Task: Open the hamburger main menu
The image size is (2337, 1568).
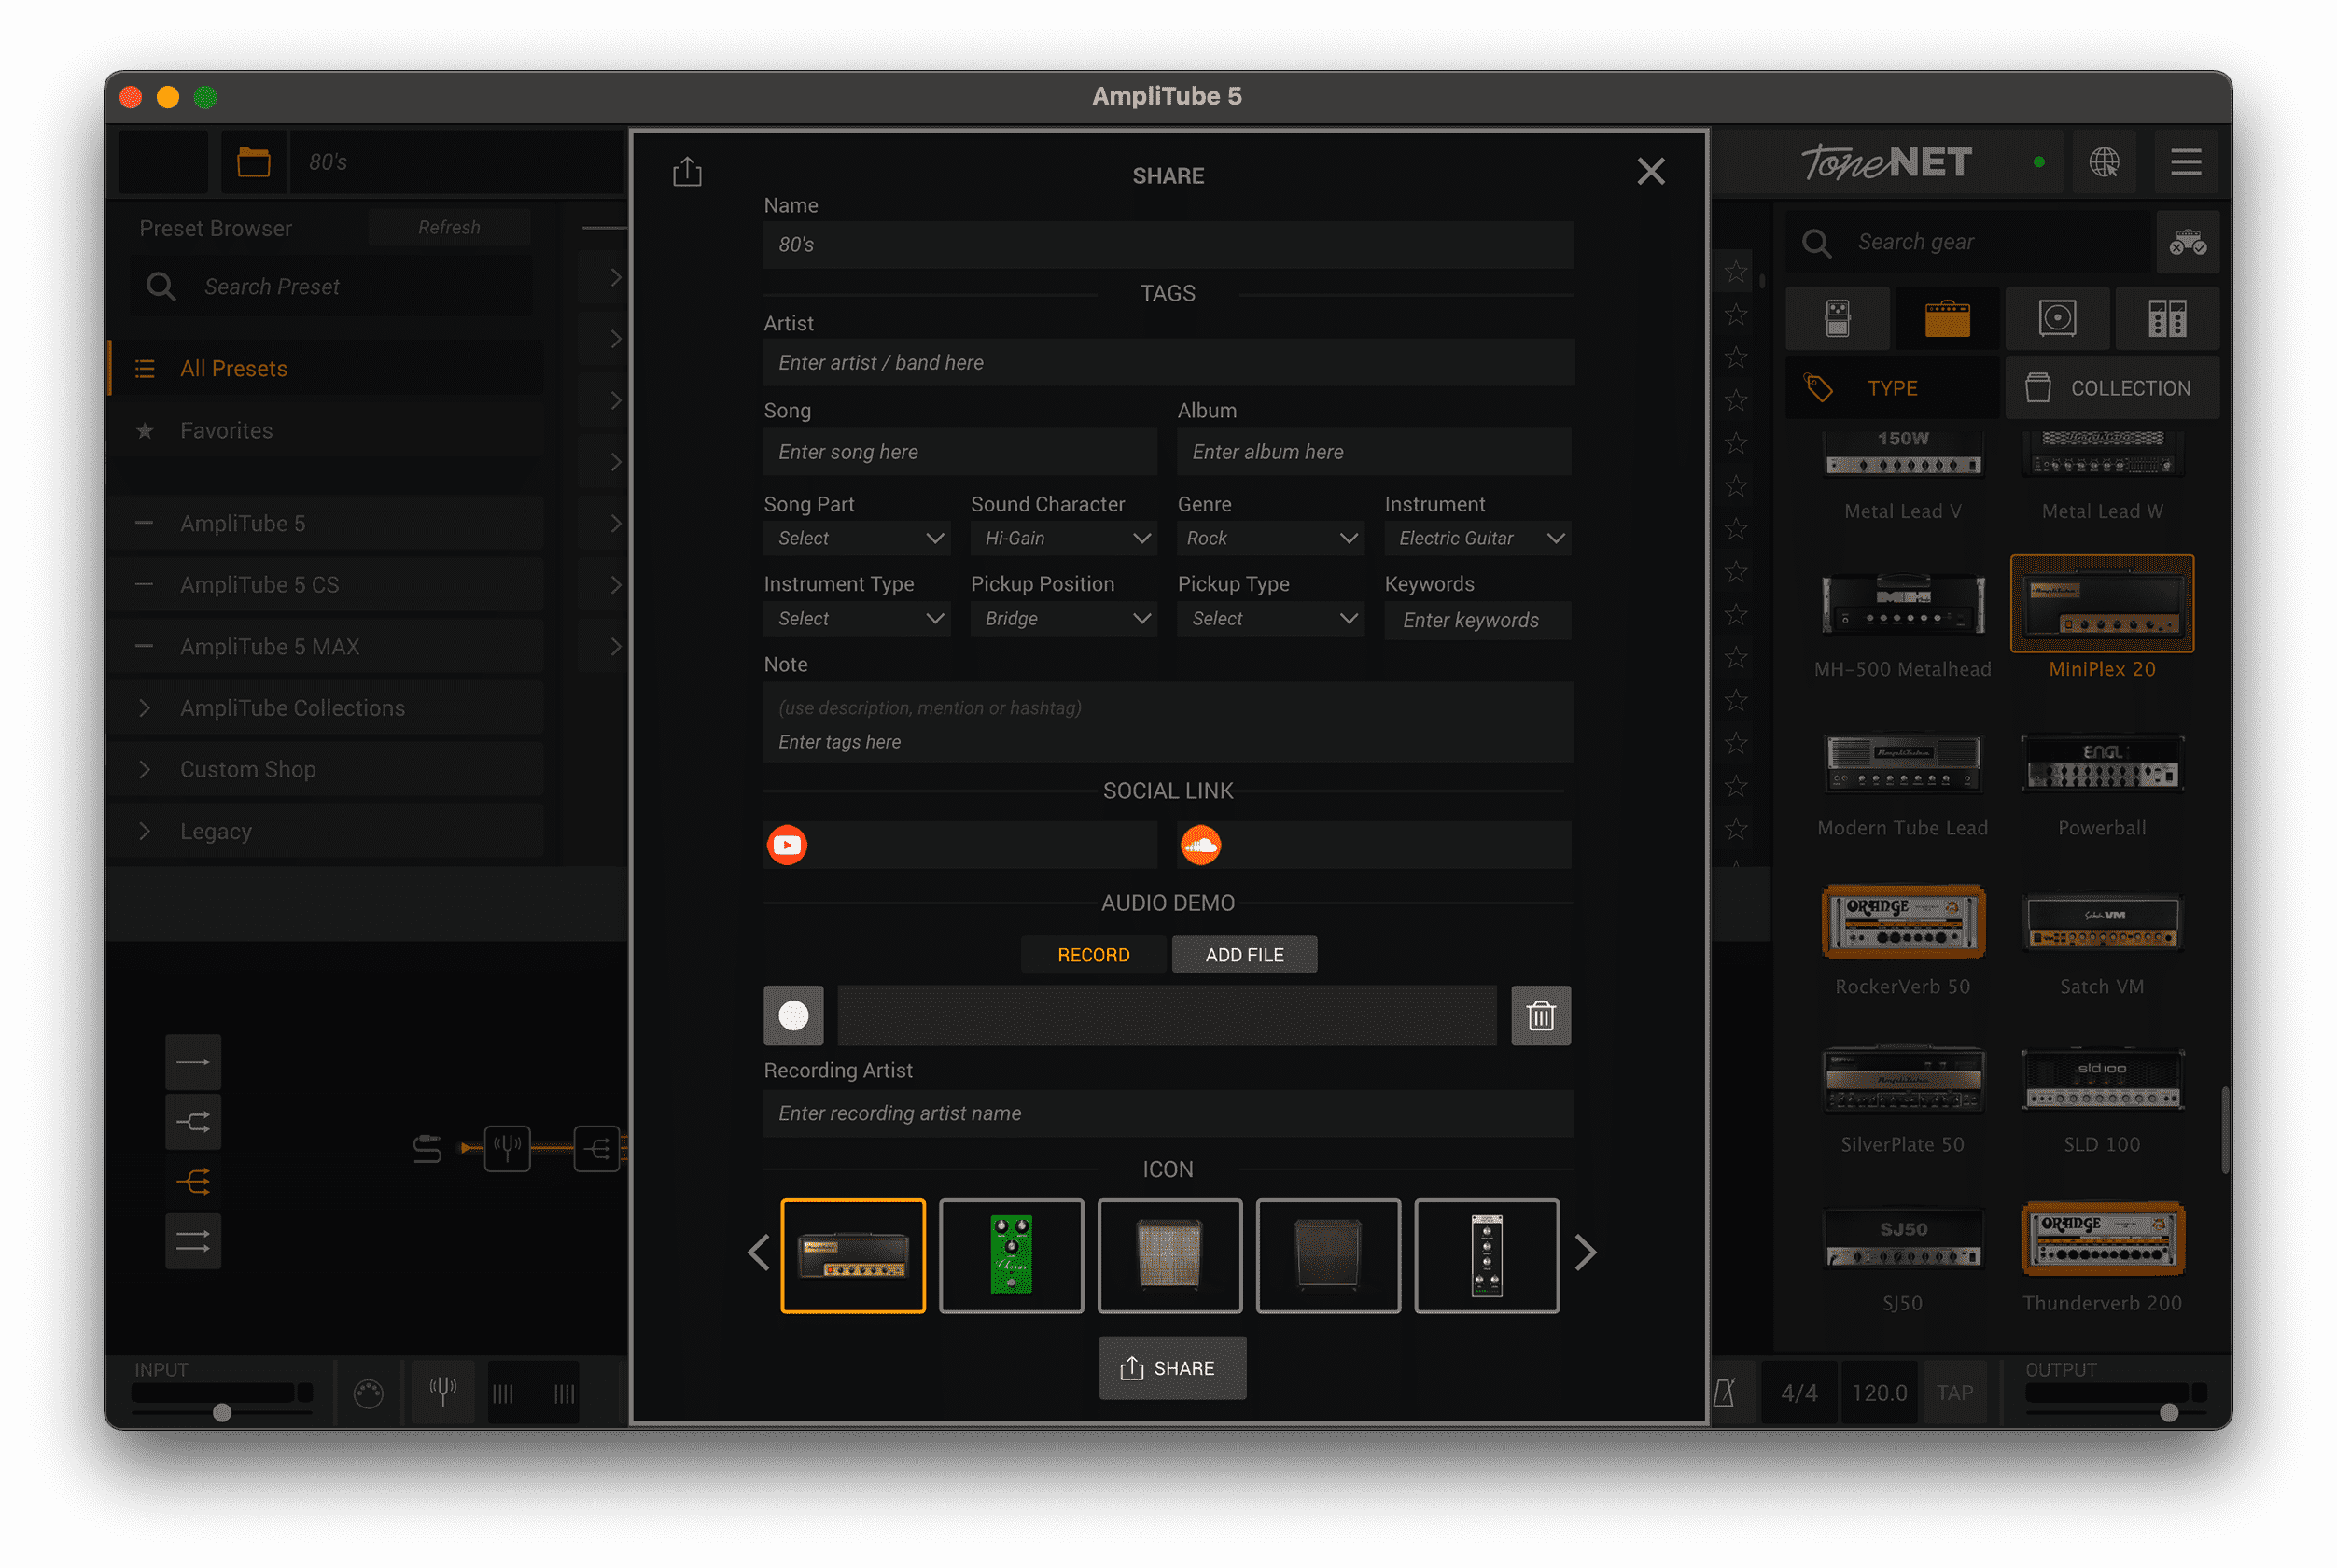Action: pyautogui.click(x=2185, y=162)
